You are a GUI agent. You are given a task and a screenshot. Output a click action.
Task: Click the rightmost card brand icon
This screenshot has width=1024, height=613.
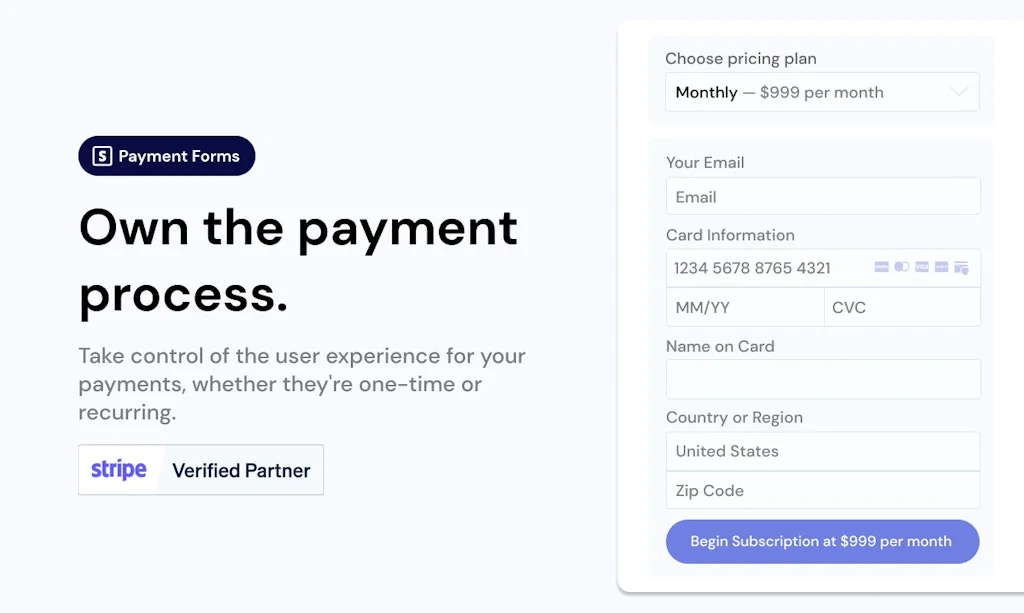click(962, 267)
